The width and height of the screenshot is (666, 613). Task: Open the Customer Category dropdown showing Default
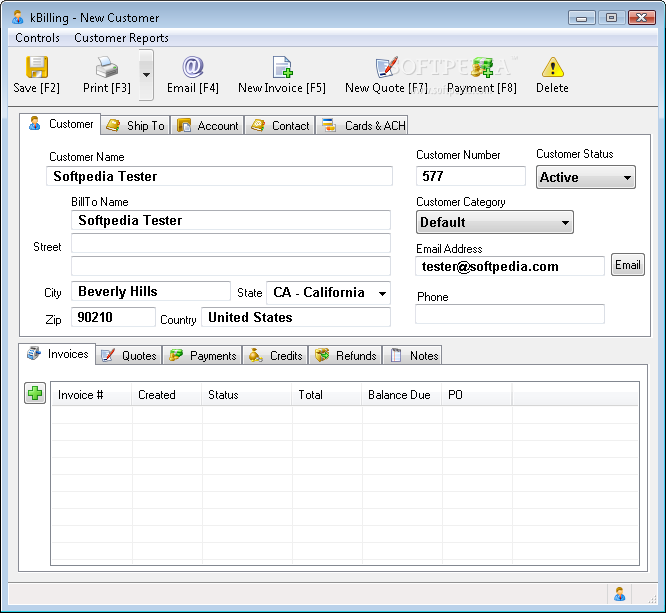[495, 222]
